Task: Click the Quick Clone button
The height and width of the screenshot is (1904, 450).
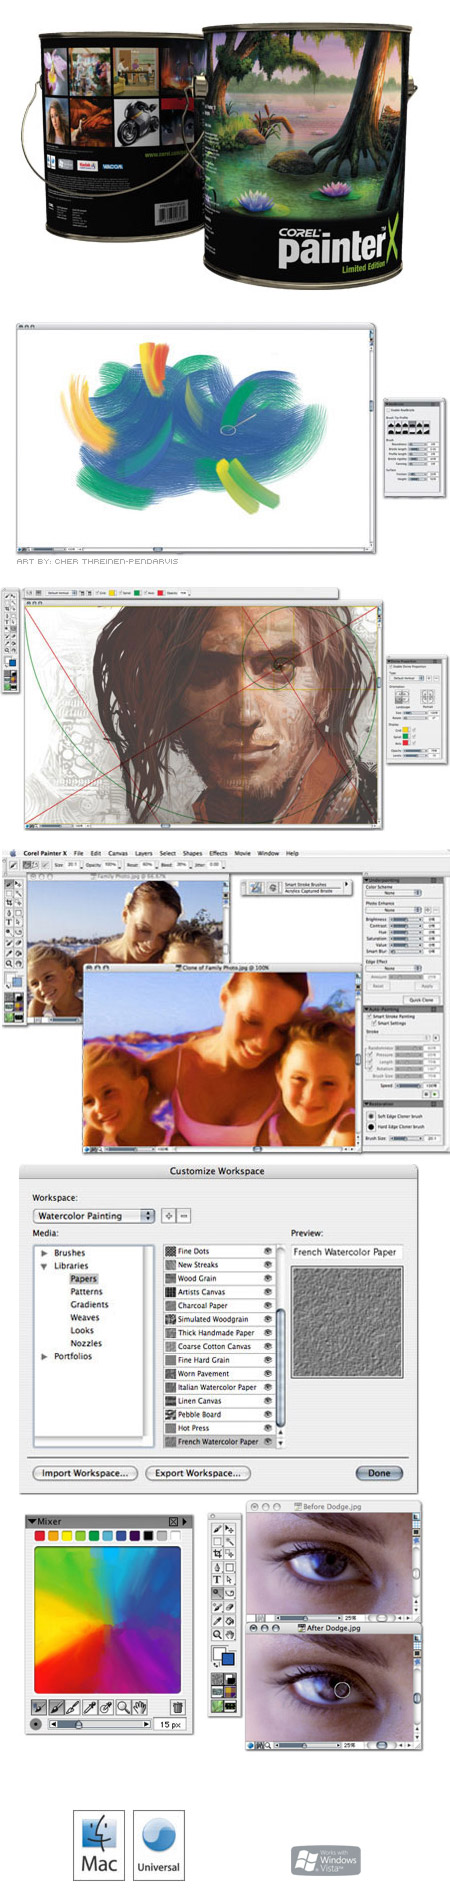Action: pos(420,999)
